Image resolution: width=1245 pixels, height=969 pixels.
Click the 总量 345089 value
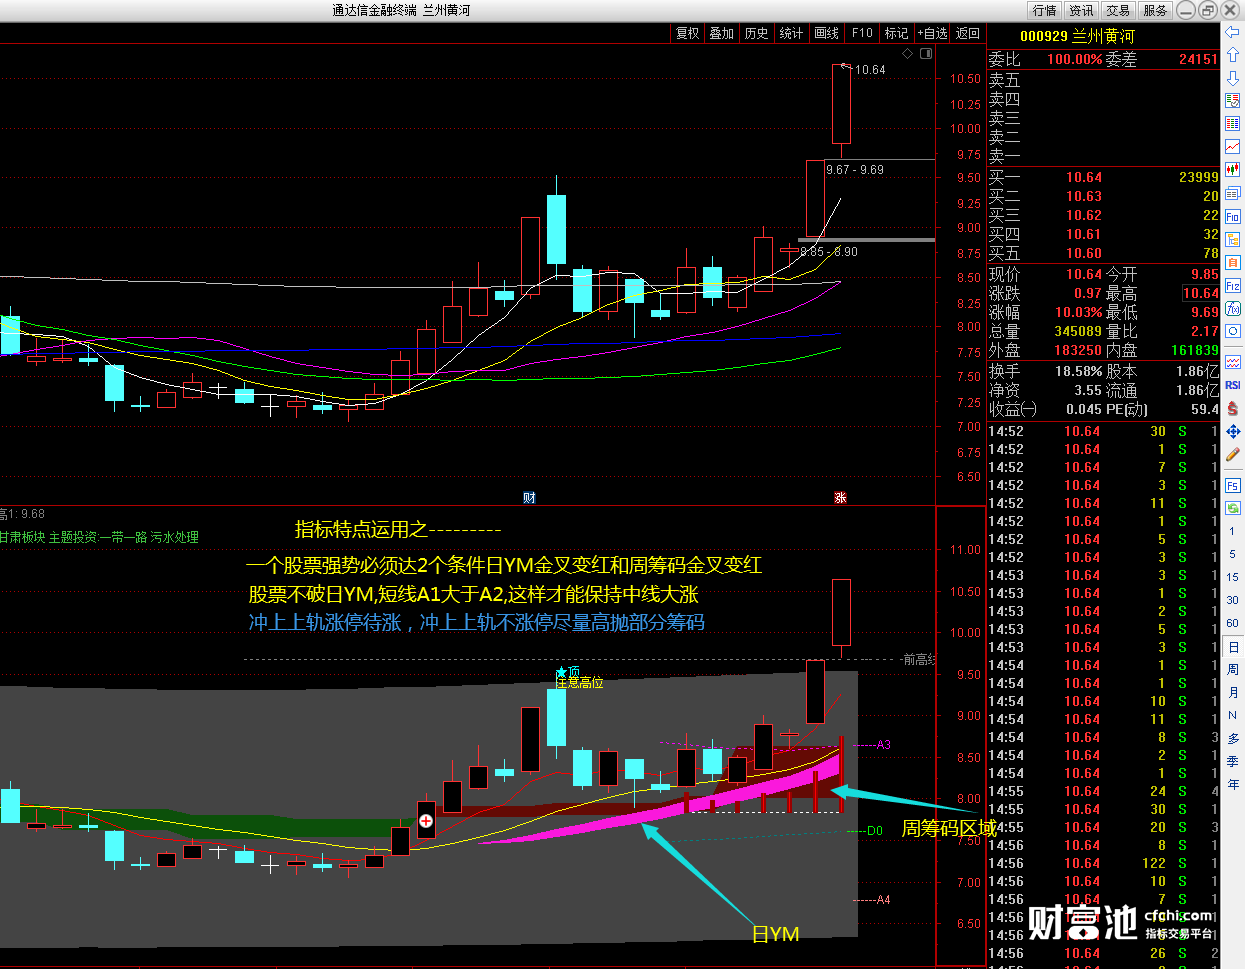point(1078,331)
